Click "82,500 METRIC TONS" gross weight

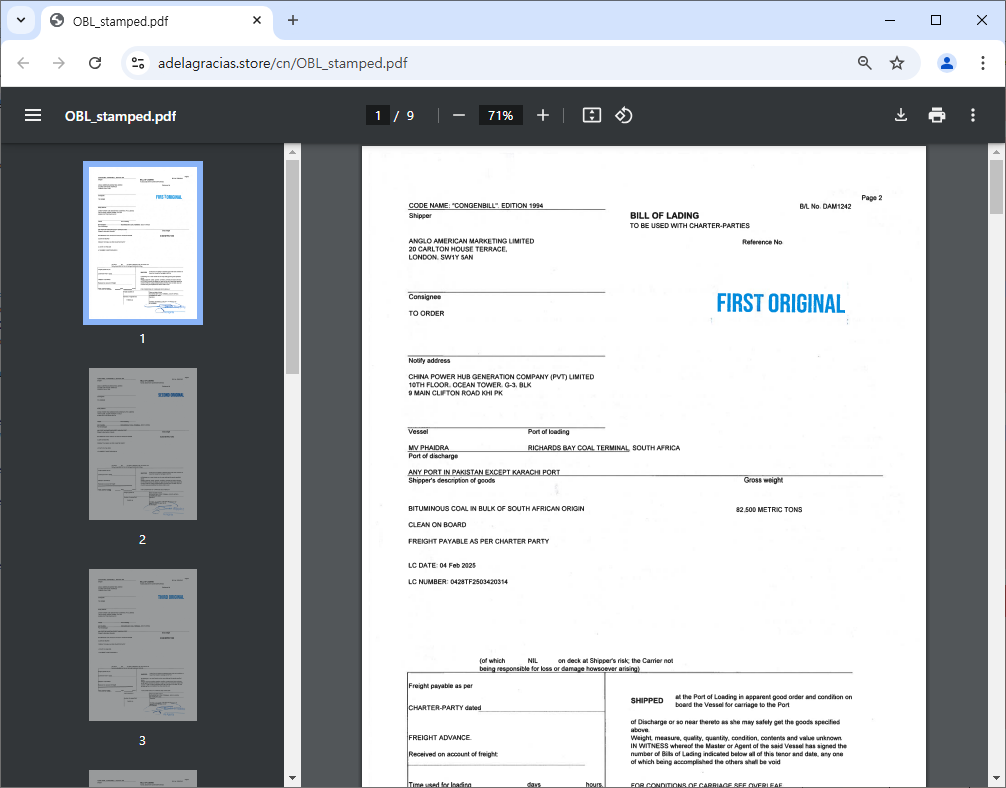(769, 510)
